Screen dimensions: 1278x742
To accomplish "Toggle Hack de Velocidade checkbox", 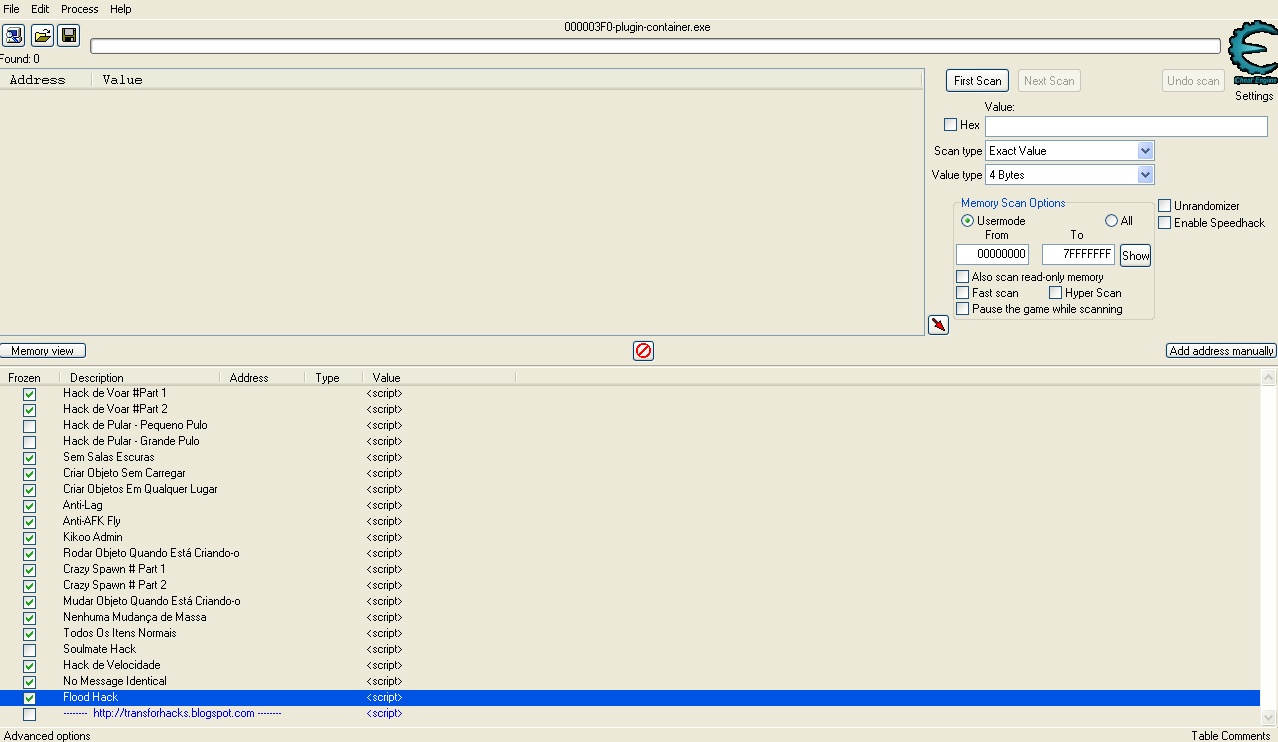I will point(29,666).
